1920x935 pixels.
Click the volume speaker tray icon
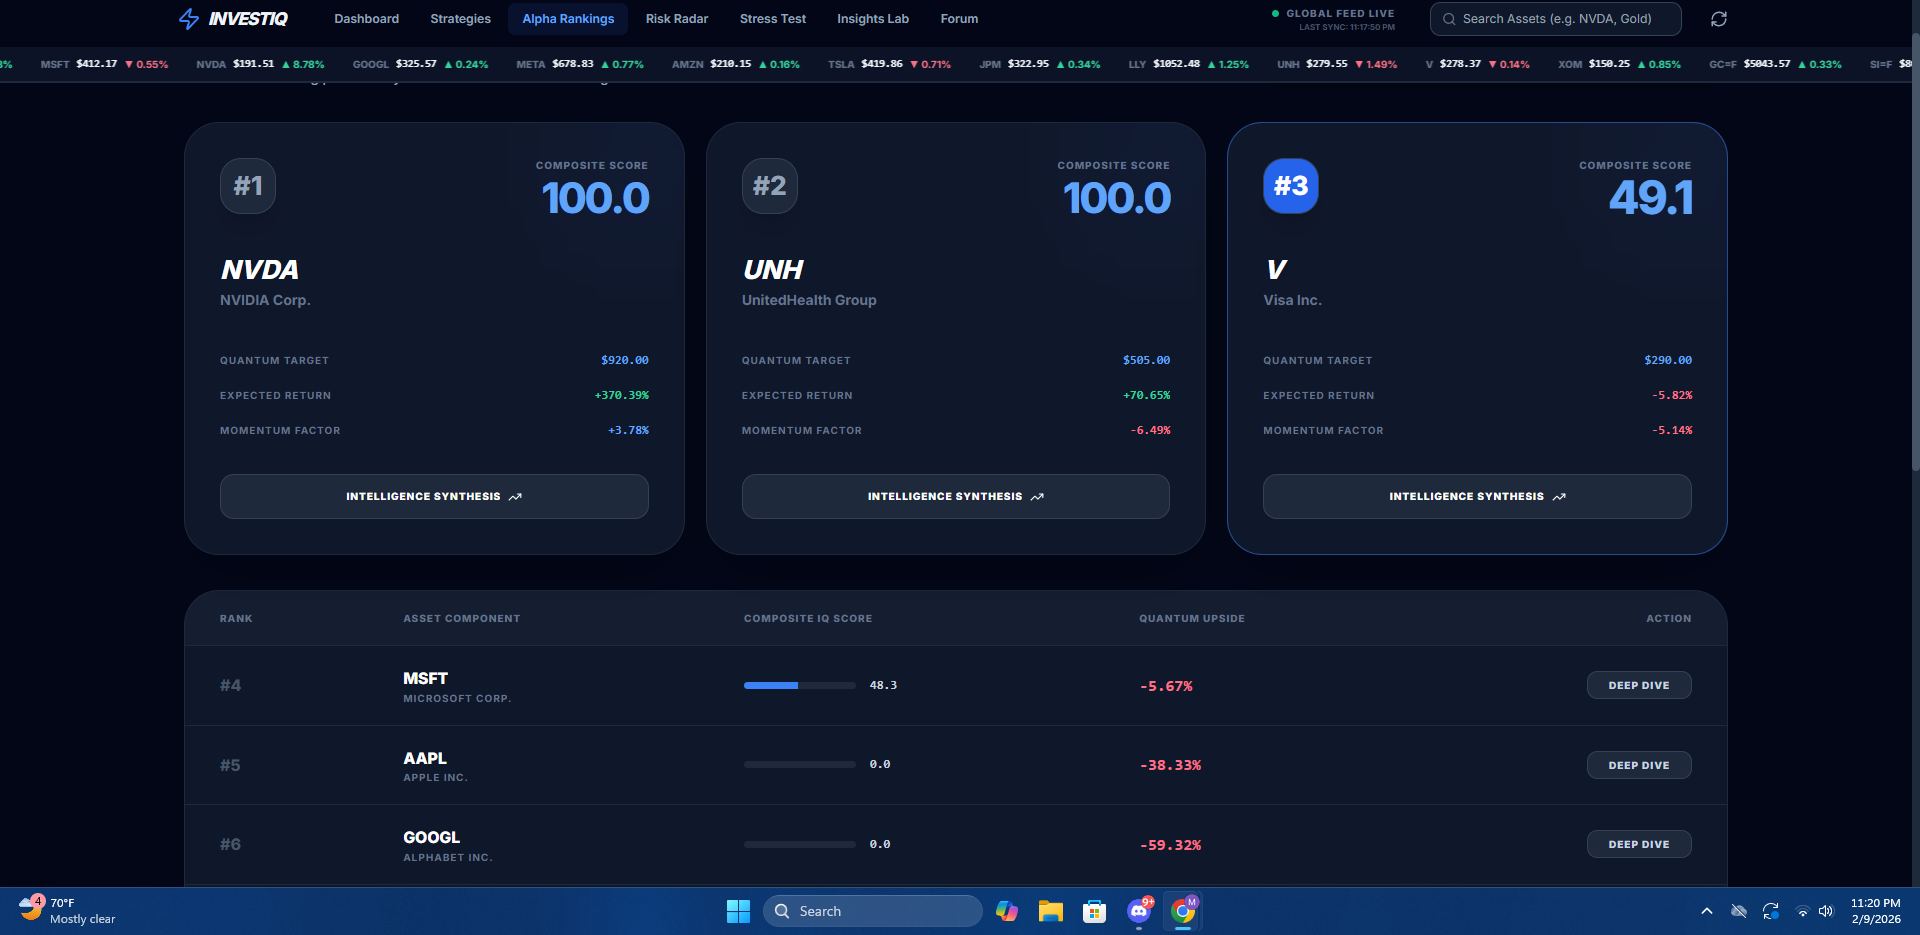(x=1826, y=911)
